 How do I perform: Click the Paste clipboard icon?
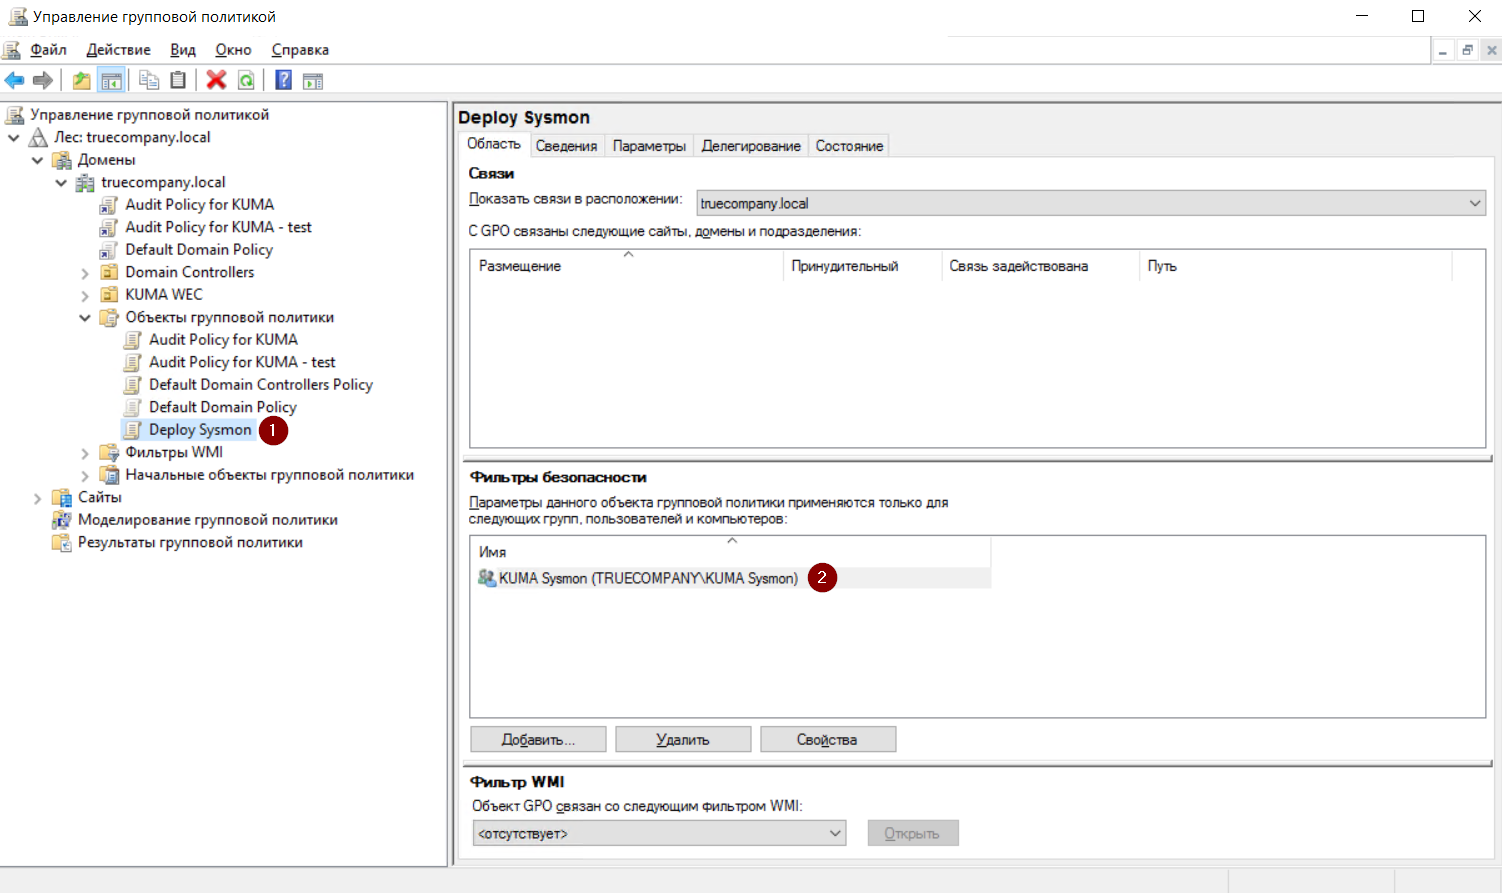point(178,81)
